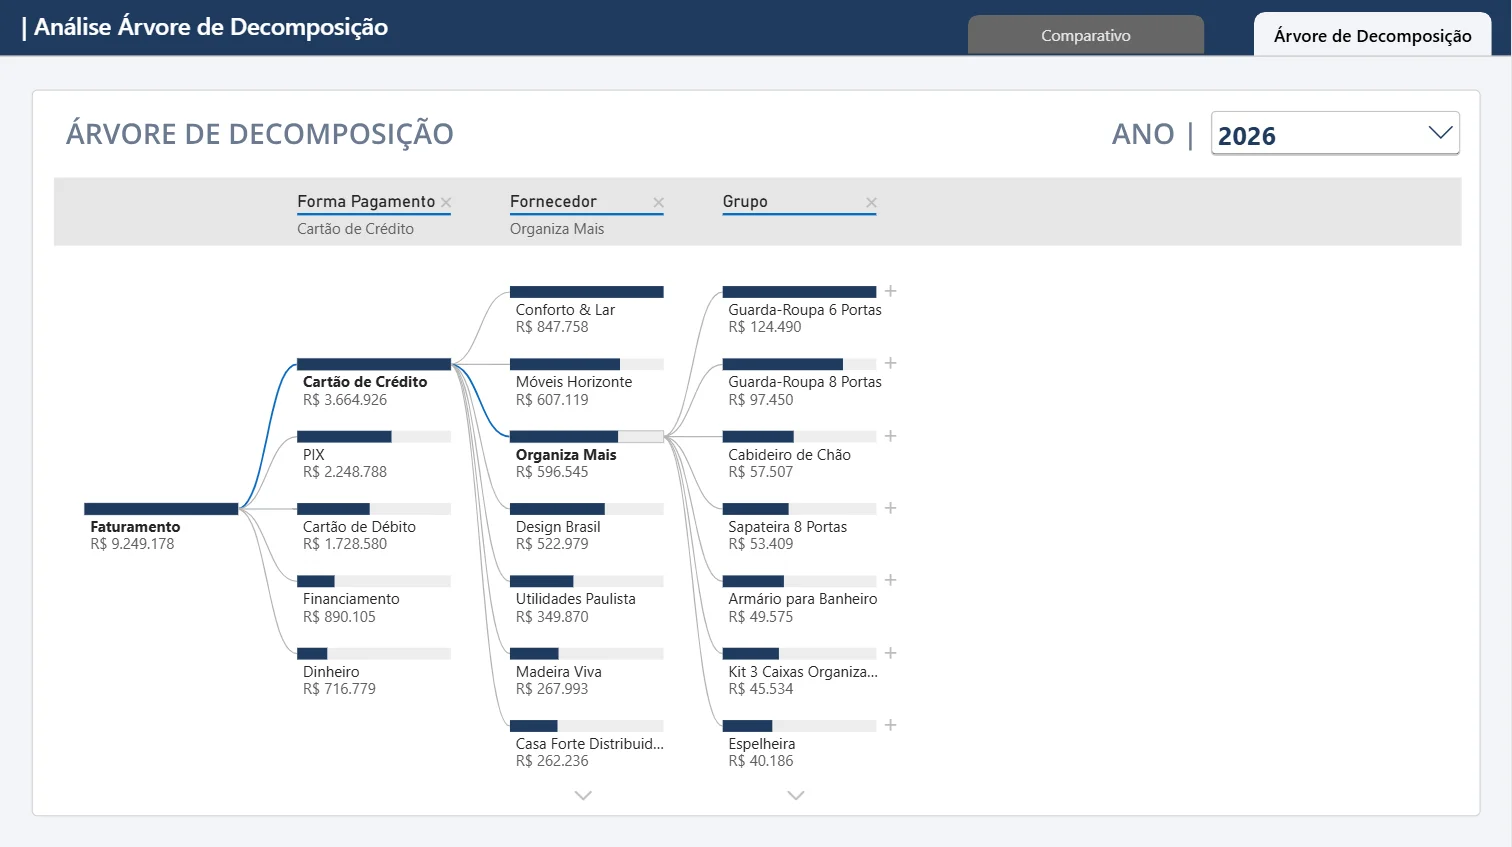Expand Kit 3 Caixas Organiza with plus icon
The width and height of the screenshot is (1512, 847).
pos(890,653)
